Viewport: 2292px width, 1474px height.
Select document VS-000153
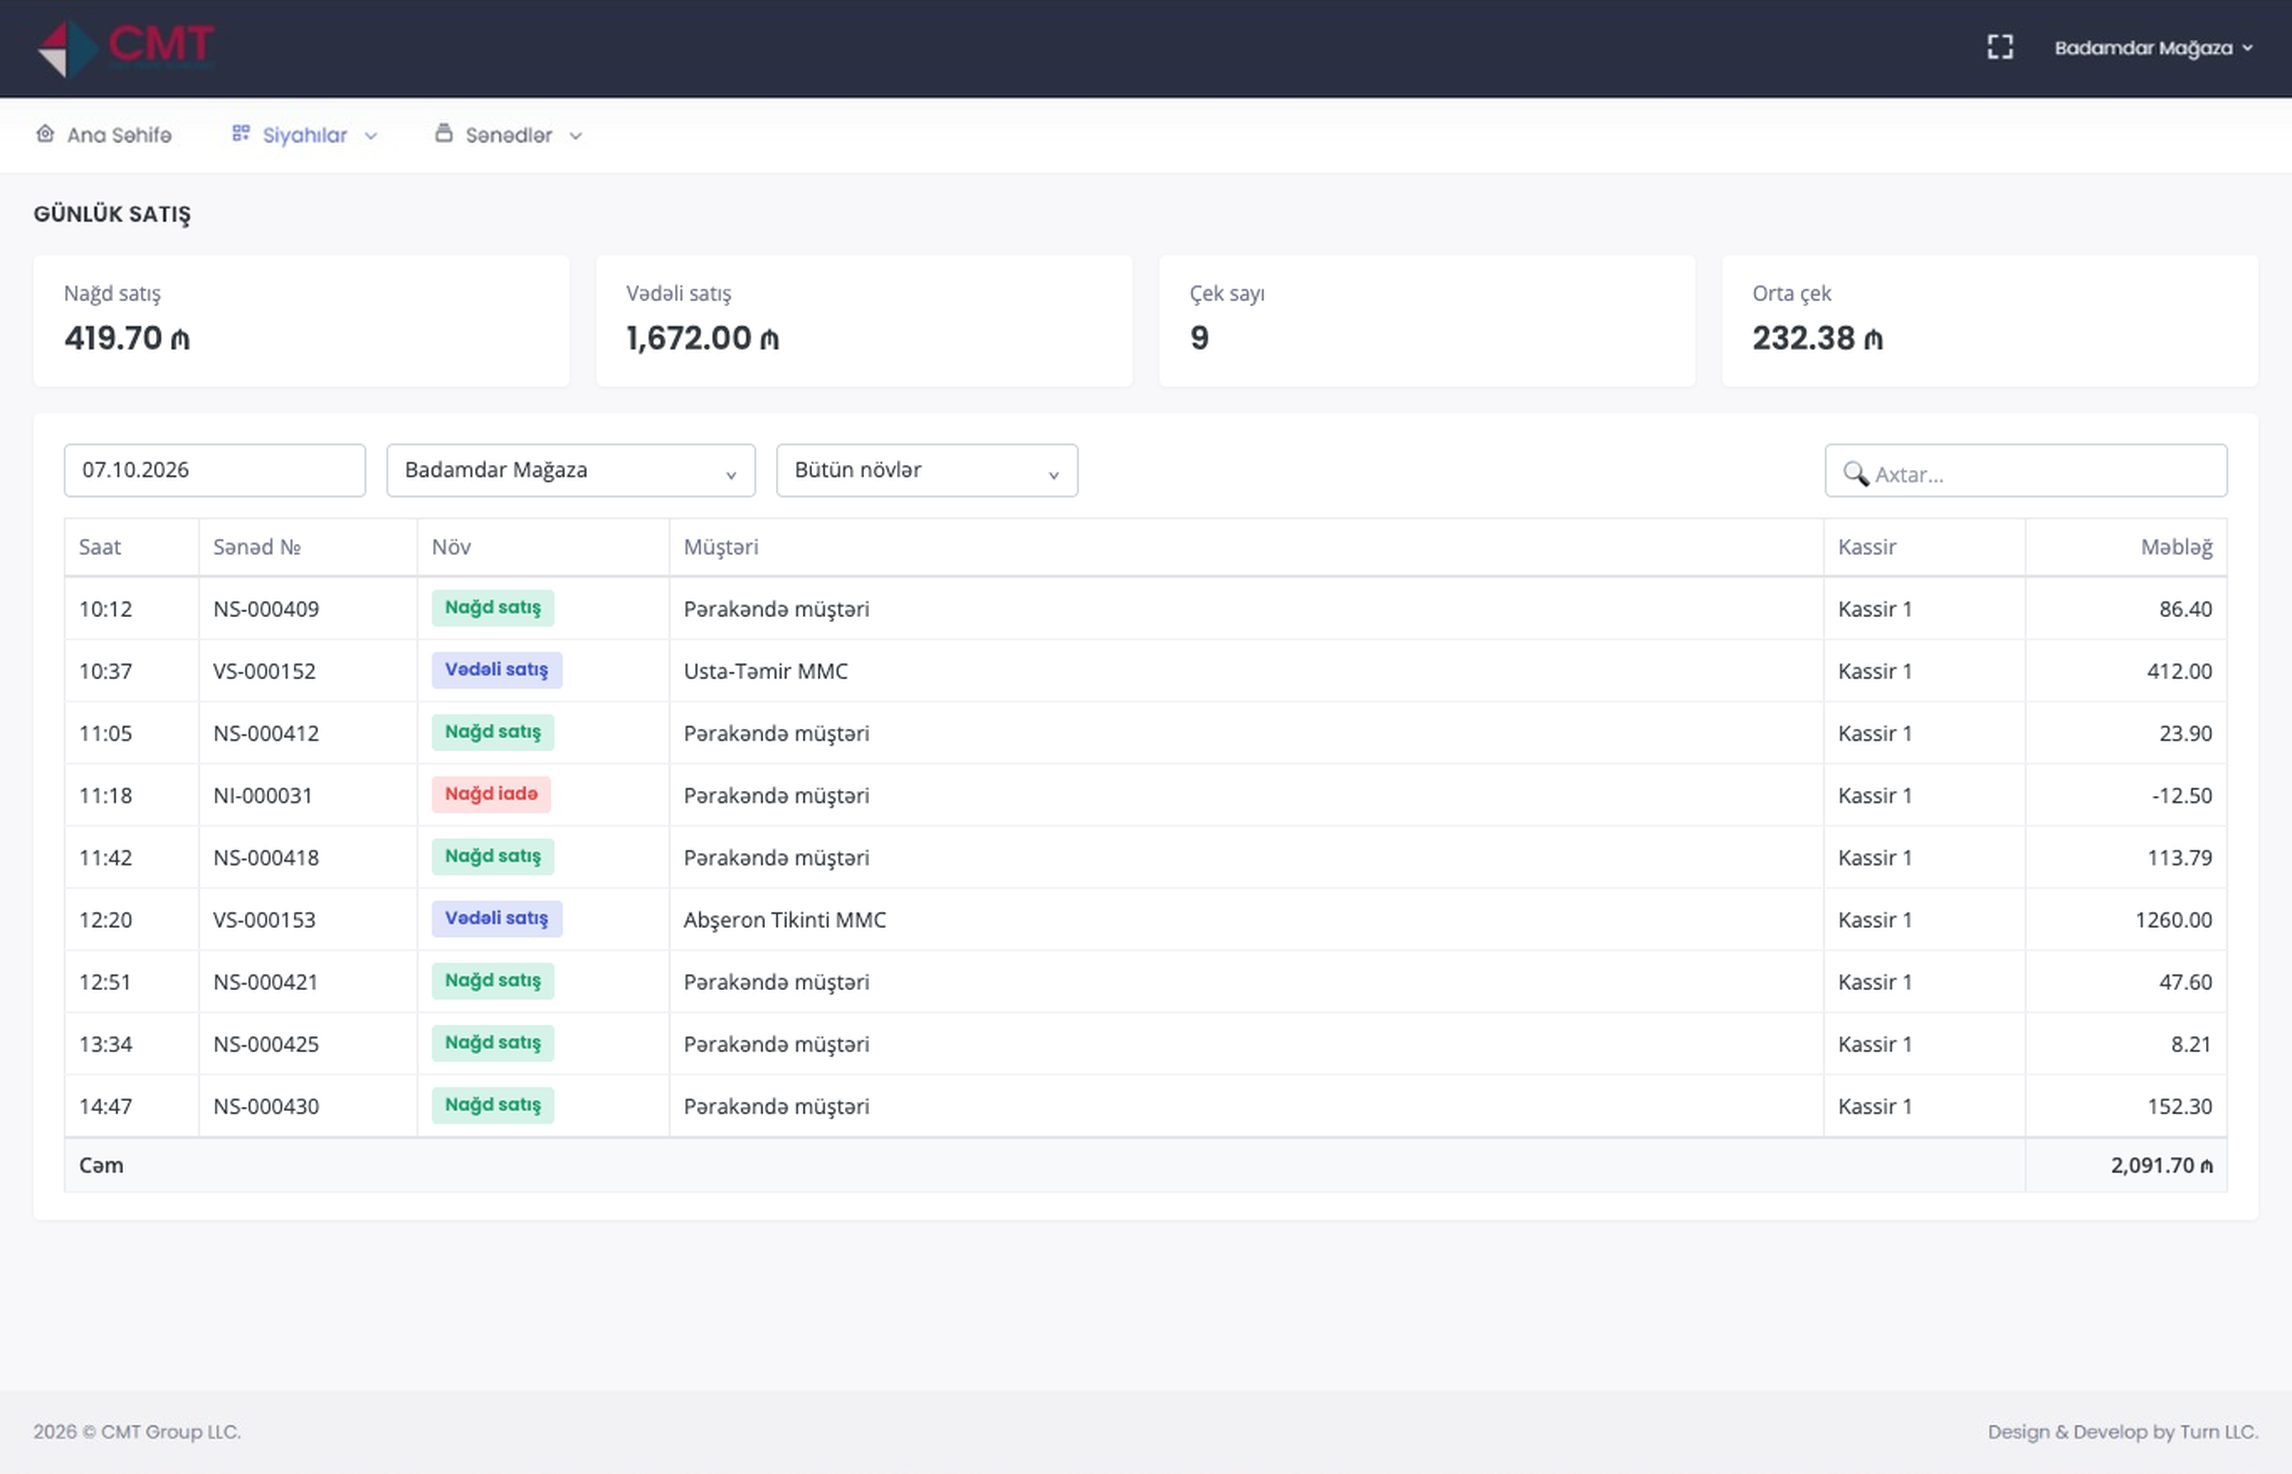tap(264, 919)
